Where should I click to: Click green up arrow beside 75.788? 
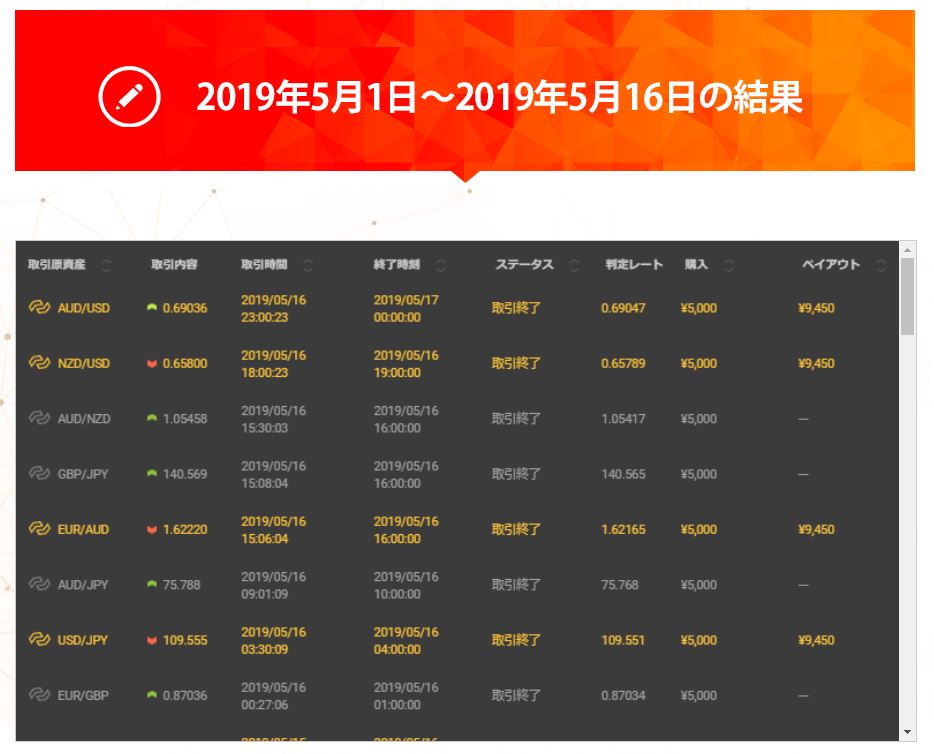(x=152, y=584)
